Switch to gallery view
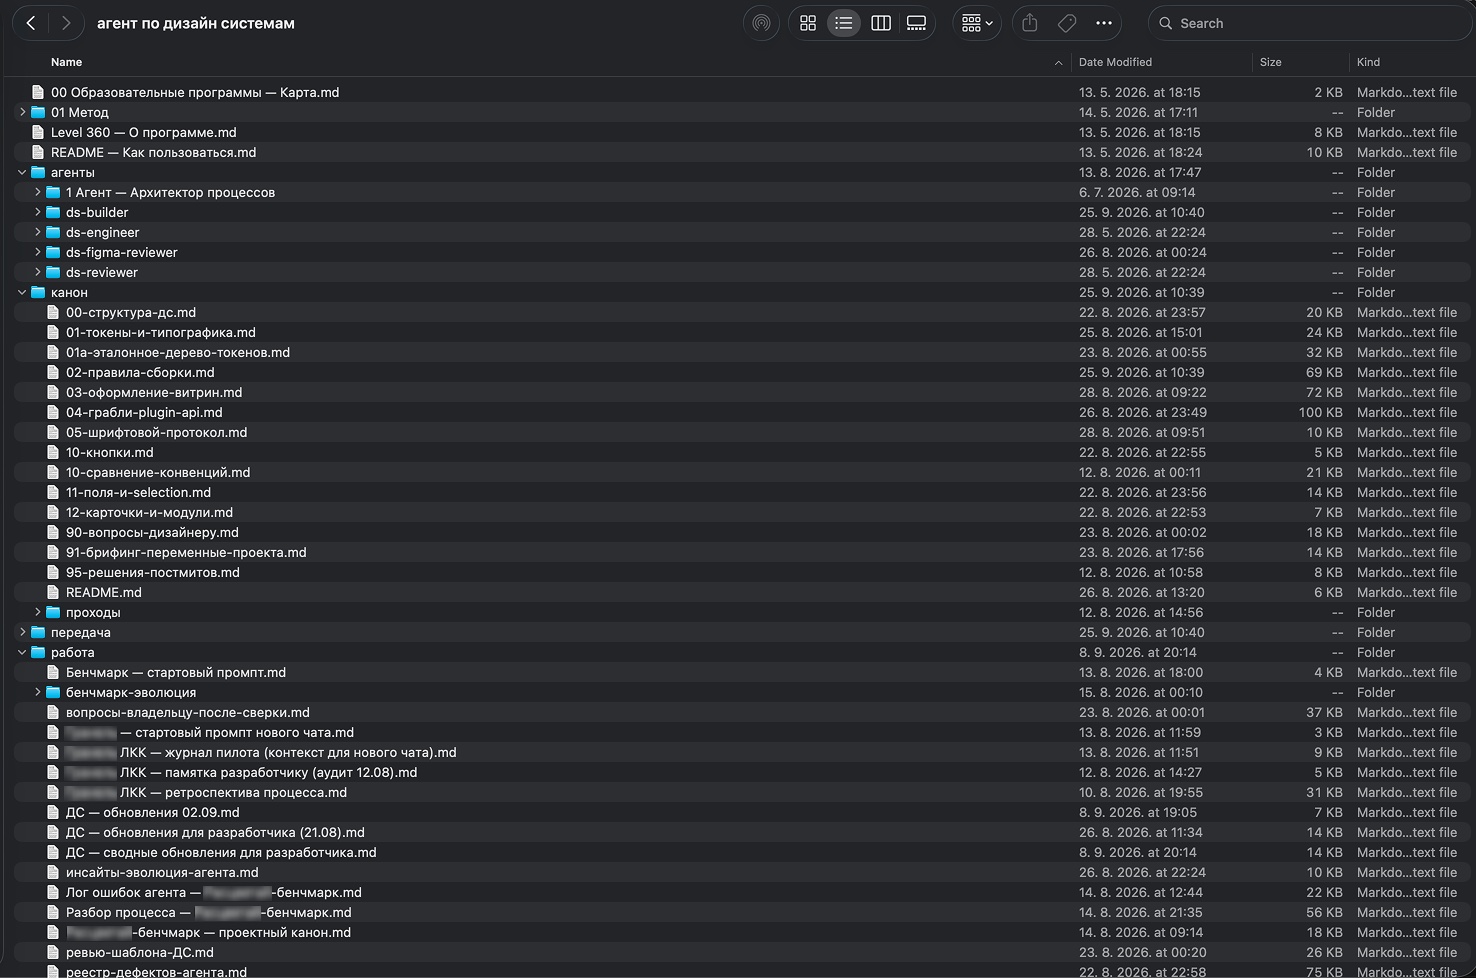 click(x=916, y=23)
